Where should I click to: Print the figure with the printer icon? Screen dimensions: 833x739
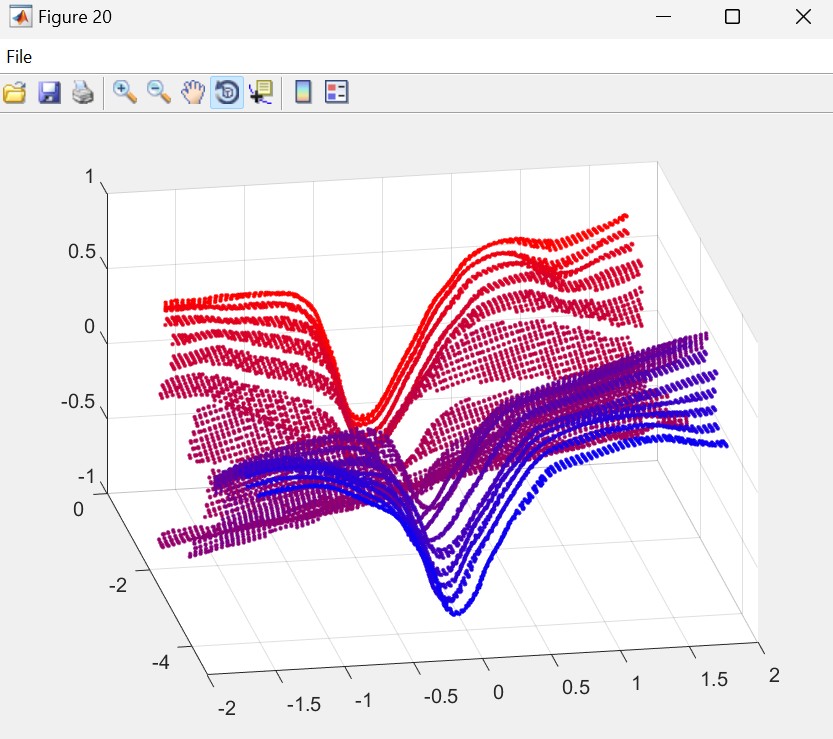[83, 93]
